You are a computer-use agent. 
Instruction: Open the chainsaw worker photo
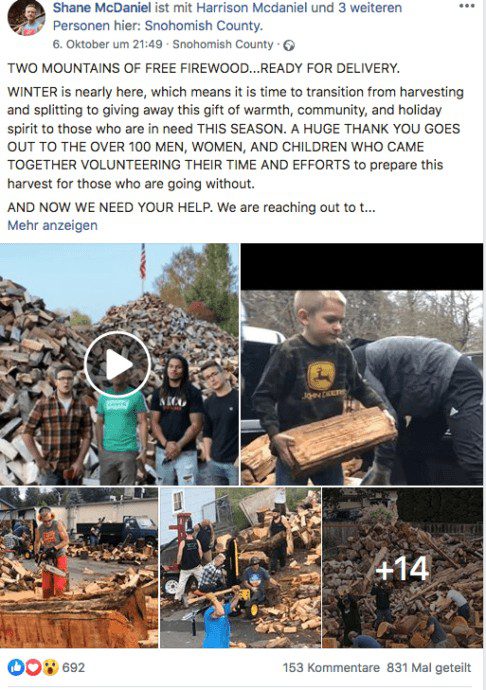pyautogui.click(x=79, y=567)
